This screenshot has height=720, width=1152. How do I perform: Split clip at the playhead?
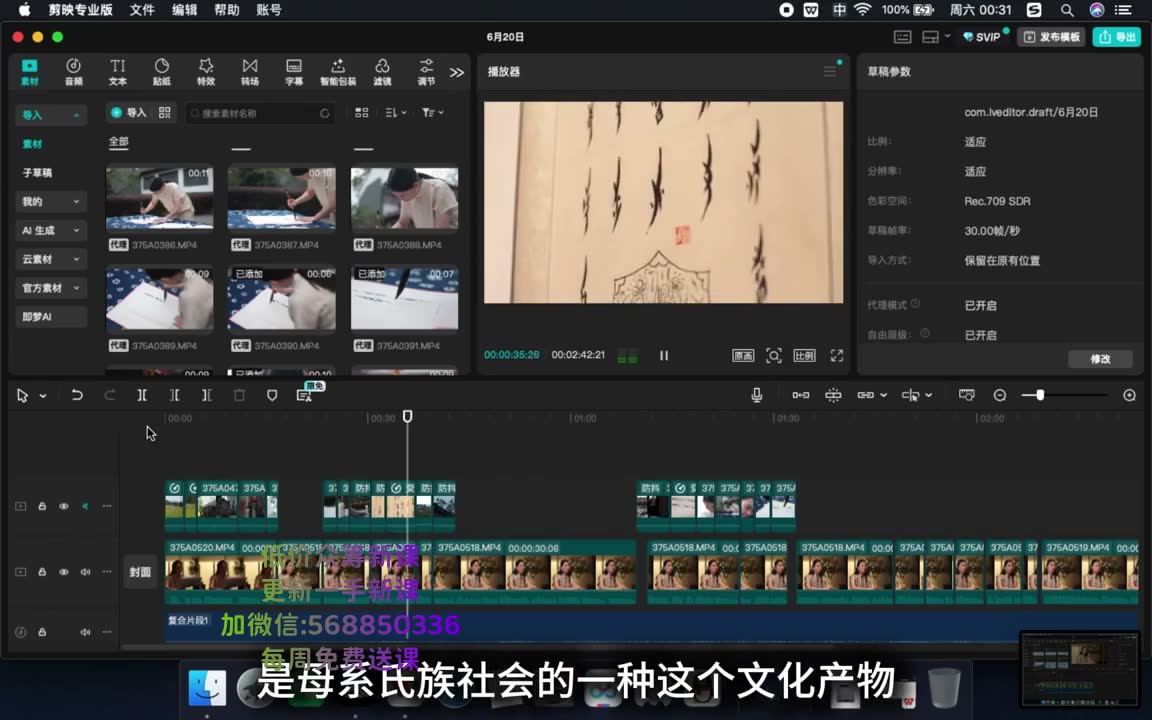coord(142,395)
